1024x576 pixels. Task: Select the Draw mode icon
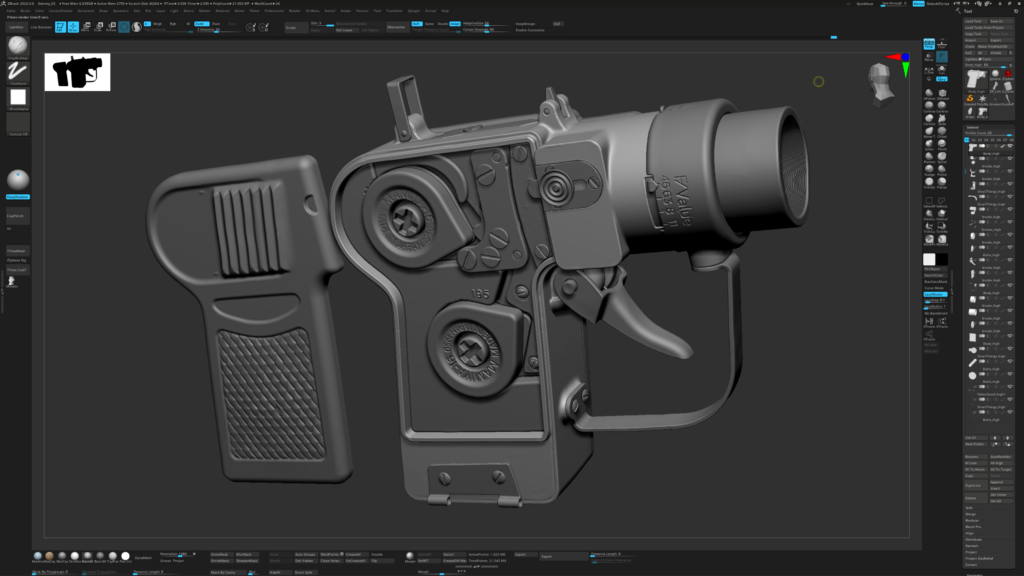(x=73, y=27)
